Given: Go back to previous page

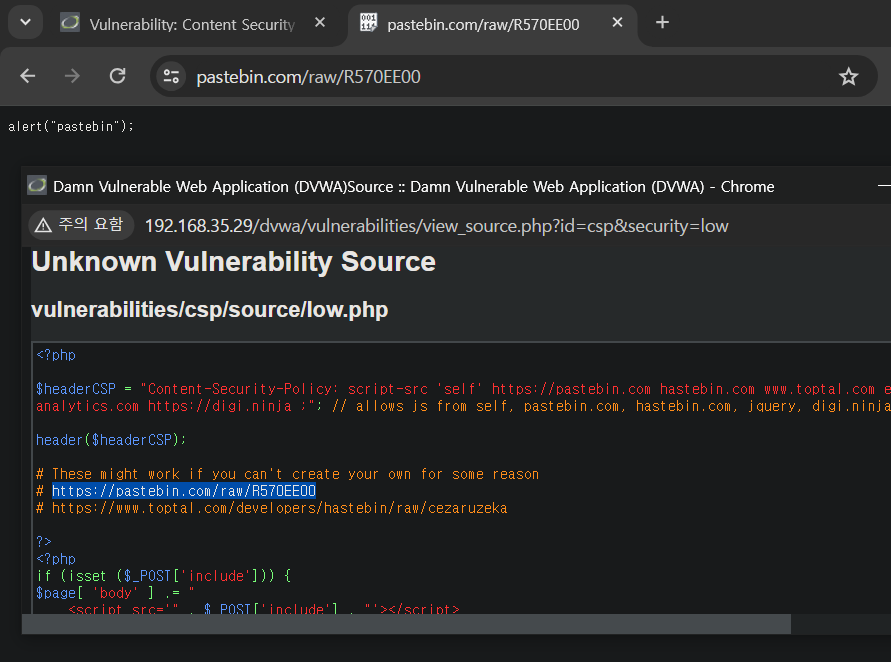Looking at the screenshot, I should coord(27,76).
